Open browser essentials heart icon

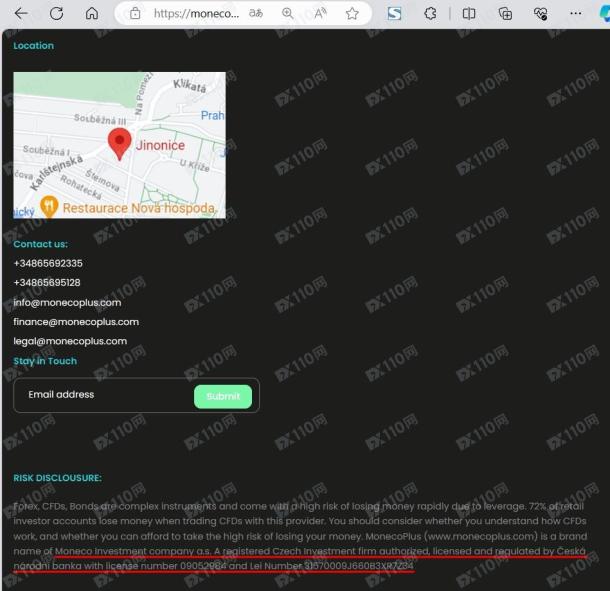click(x=540, y=14)
